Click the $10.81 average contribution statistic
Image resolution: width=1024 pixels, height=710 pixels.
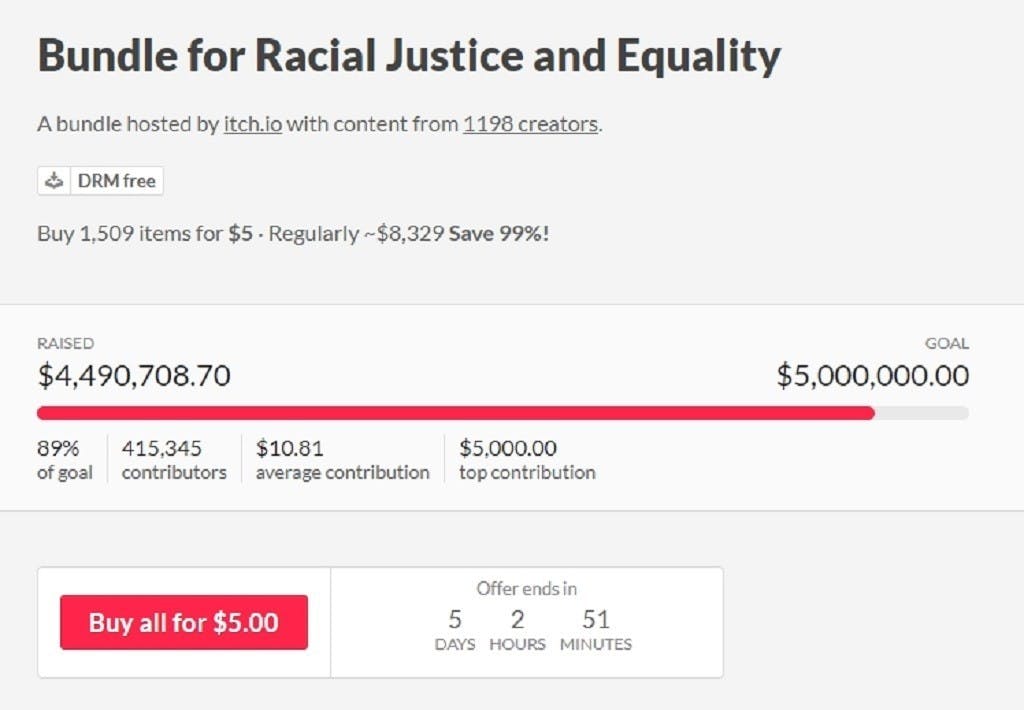point(342,460)
